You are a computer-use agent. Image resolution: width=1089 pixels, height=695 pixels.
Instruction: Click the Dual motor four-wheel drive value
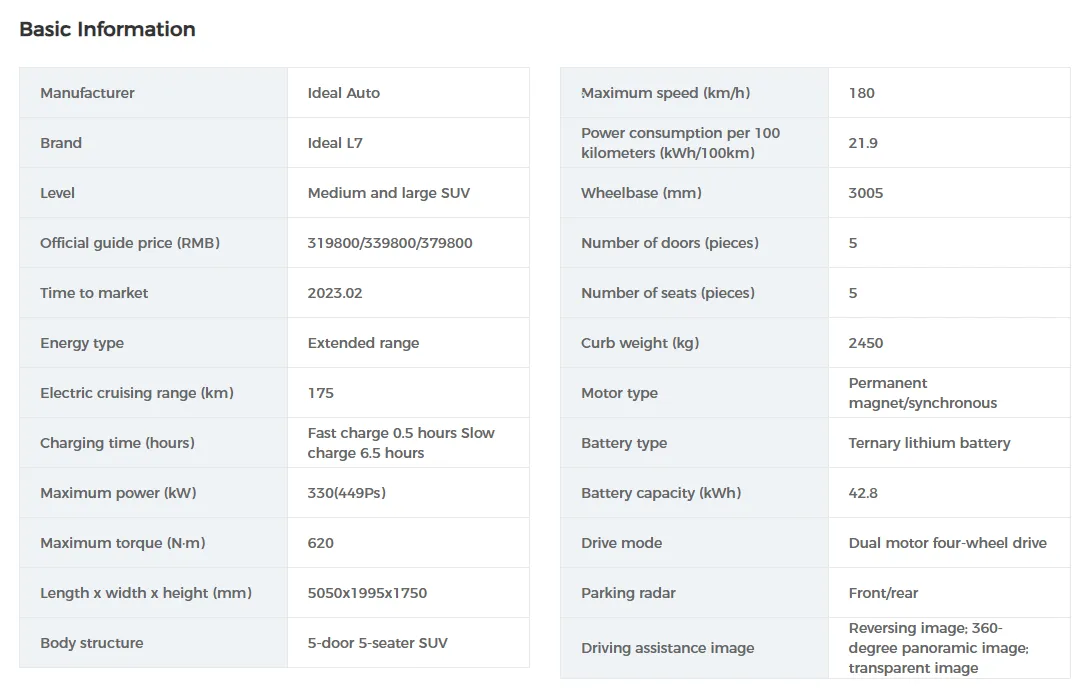pos(947,543)
